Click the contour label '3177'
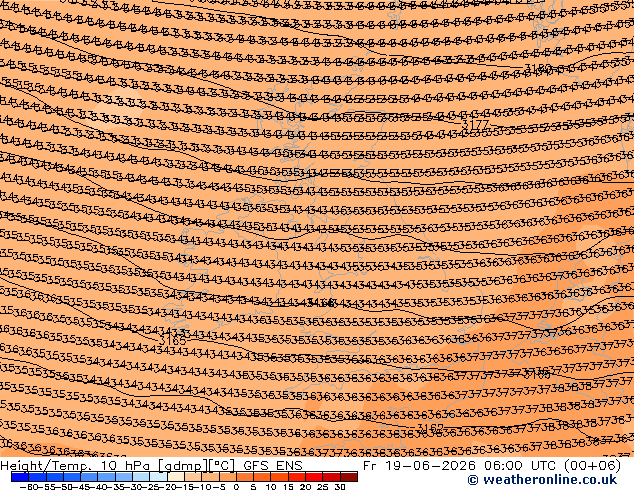Viewport: 634px width, 490px height. click(x=475, y=124)
